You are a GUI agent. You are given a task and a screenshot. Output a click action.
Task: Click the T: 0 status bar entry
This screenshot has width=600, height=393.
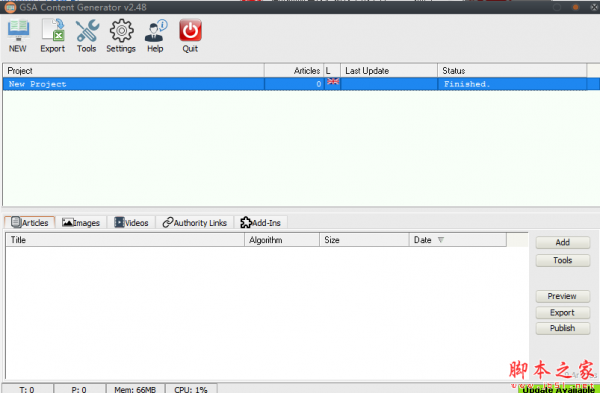coord(27,390)
